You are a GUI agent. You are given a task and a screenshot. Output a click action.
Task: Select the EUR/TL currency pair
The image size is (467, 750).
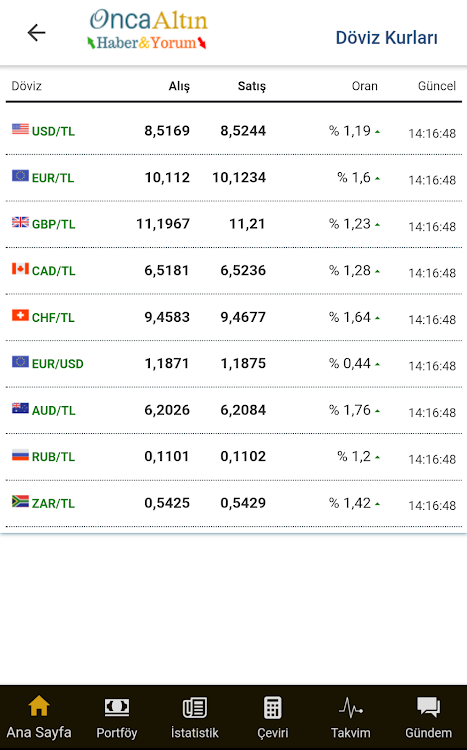[x=53, y=178]
